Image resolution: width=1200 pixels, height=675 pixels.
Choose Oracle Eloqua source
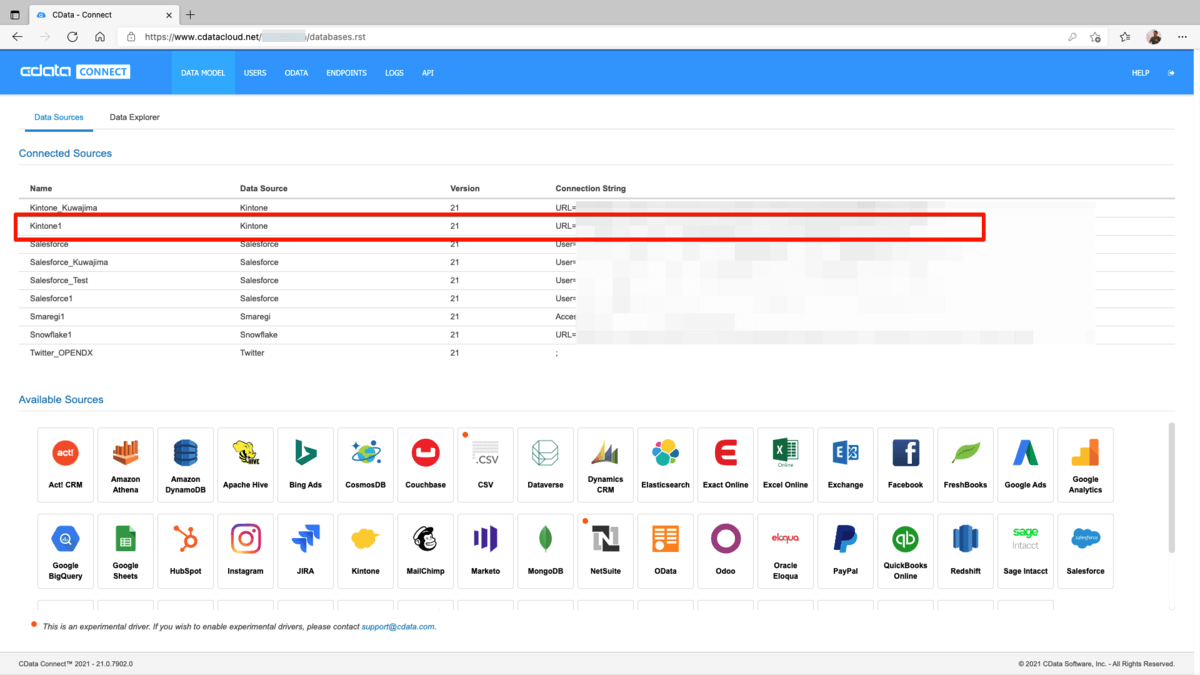point(785,551)
